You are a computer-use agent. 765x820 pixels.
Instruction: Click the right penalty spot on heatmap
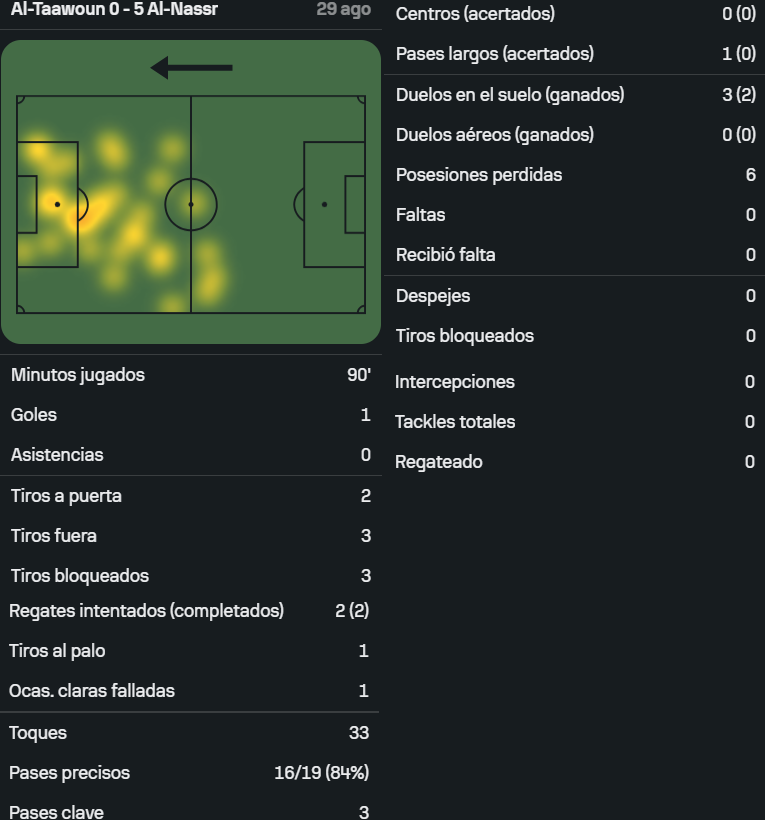point(325,204)
